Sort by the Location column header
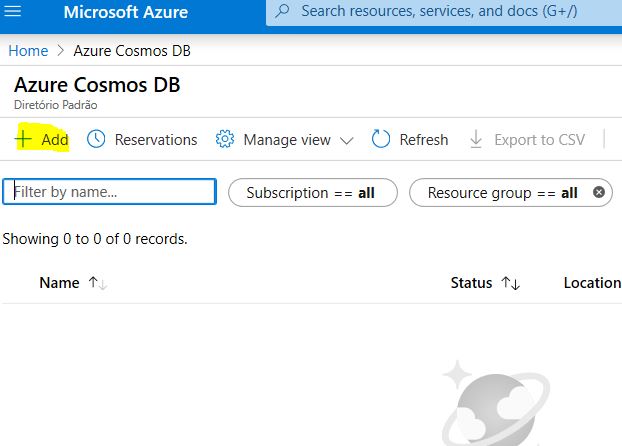 tap(593, 283)
